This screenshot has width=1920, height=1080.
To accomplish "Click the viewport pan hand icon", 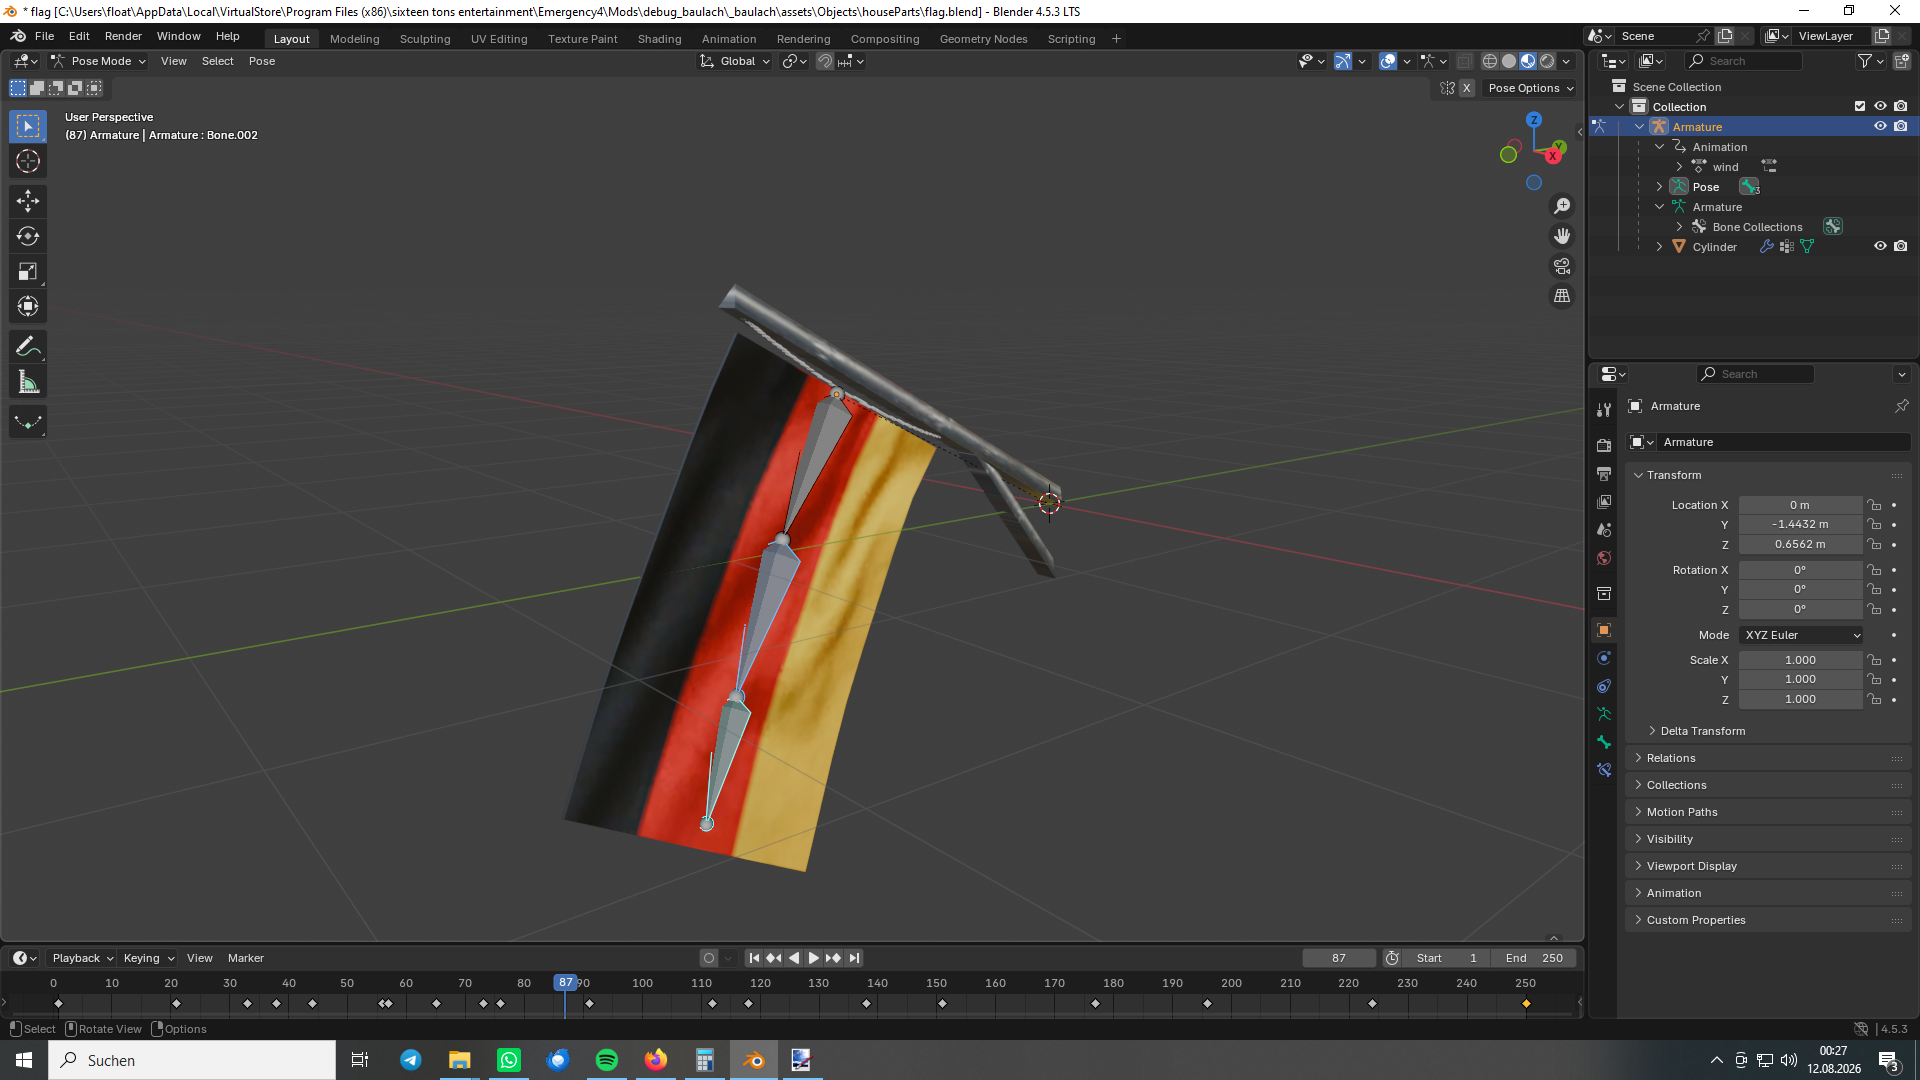I will (1562, 236).
